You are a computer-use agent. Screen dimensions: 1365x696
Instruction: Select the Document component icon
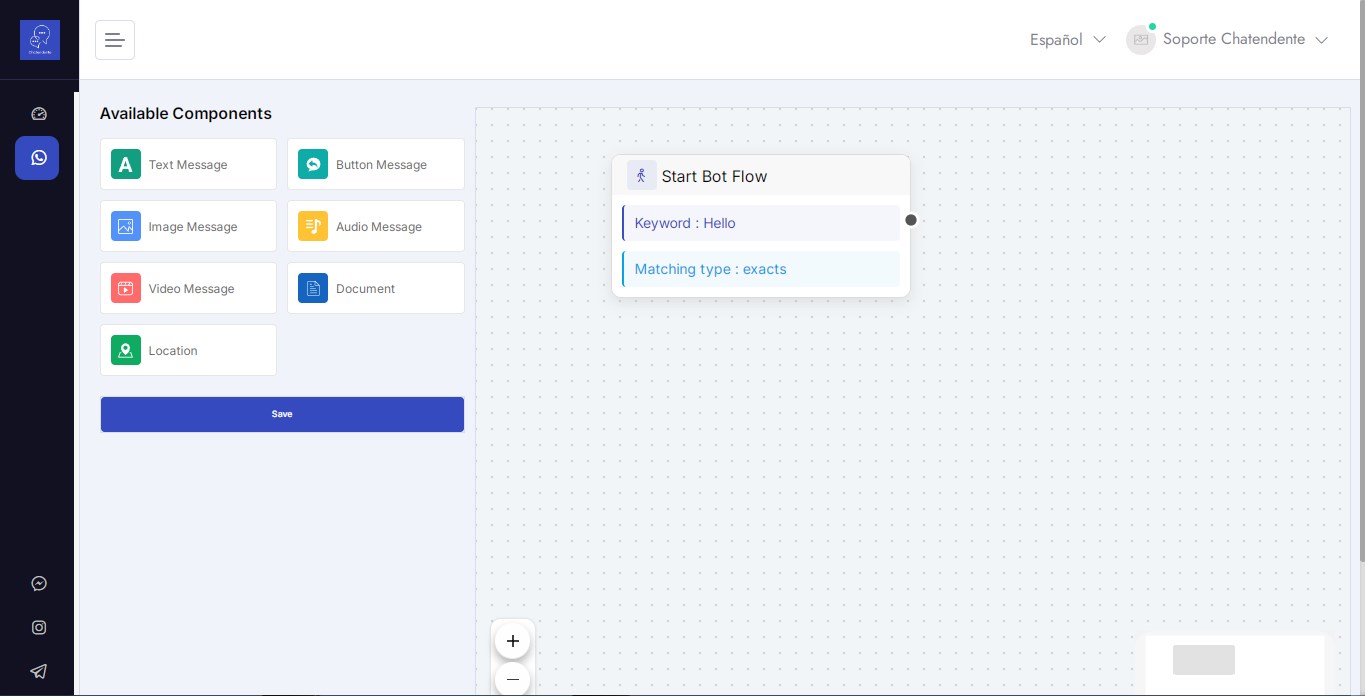(313, 289)
